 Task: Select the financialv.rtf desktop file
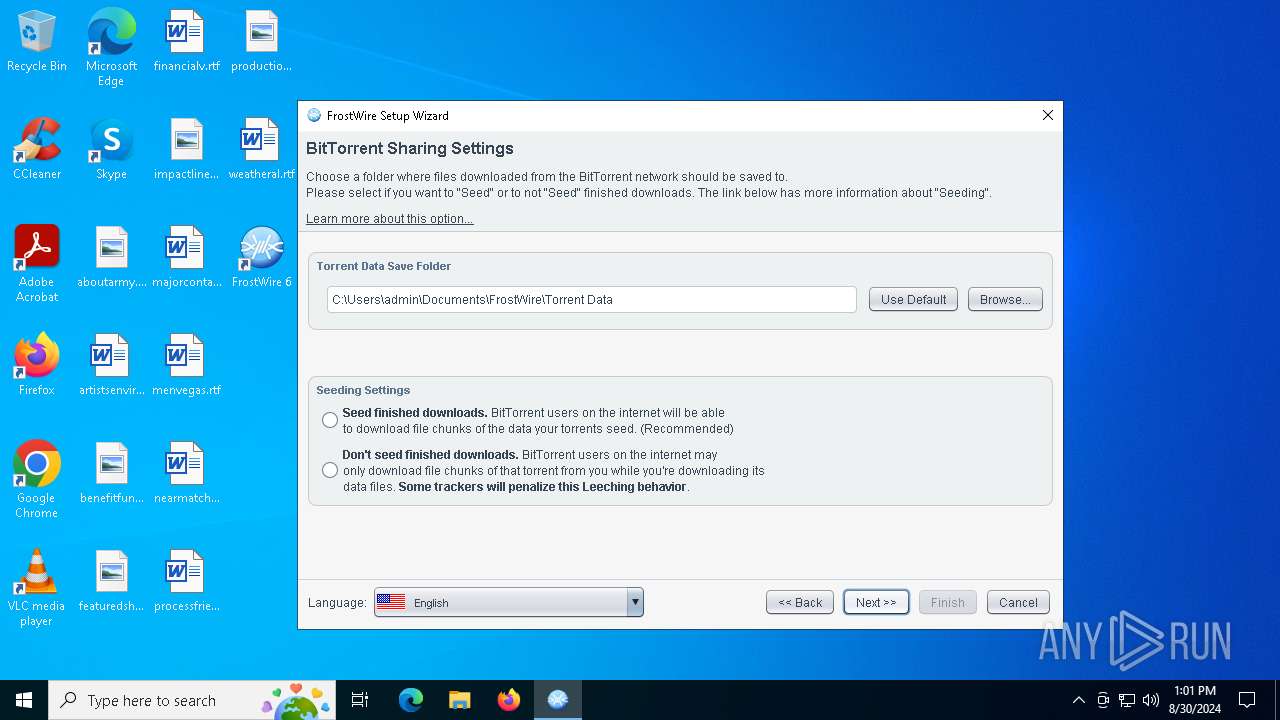coord(186,42)
